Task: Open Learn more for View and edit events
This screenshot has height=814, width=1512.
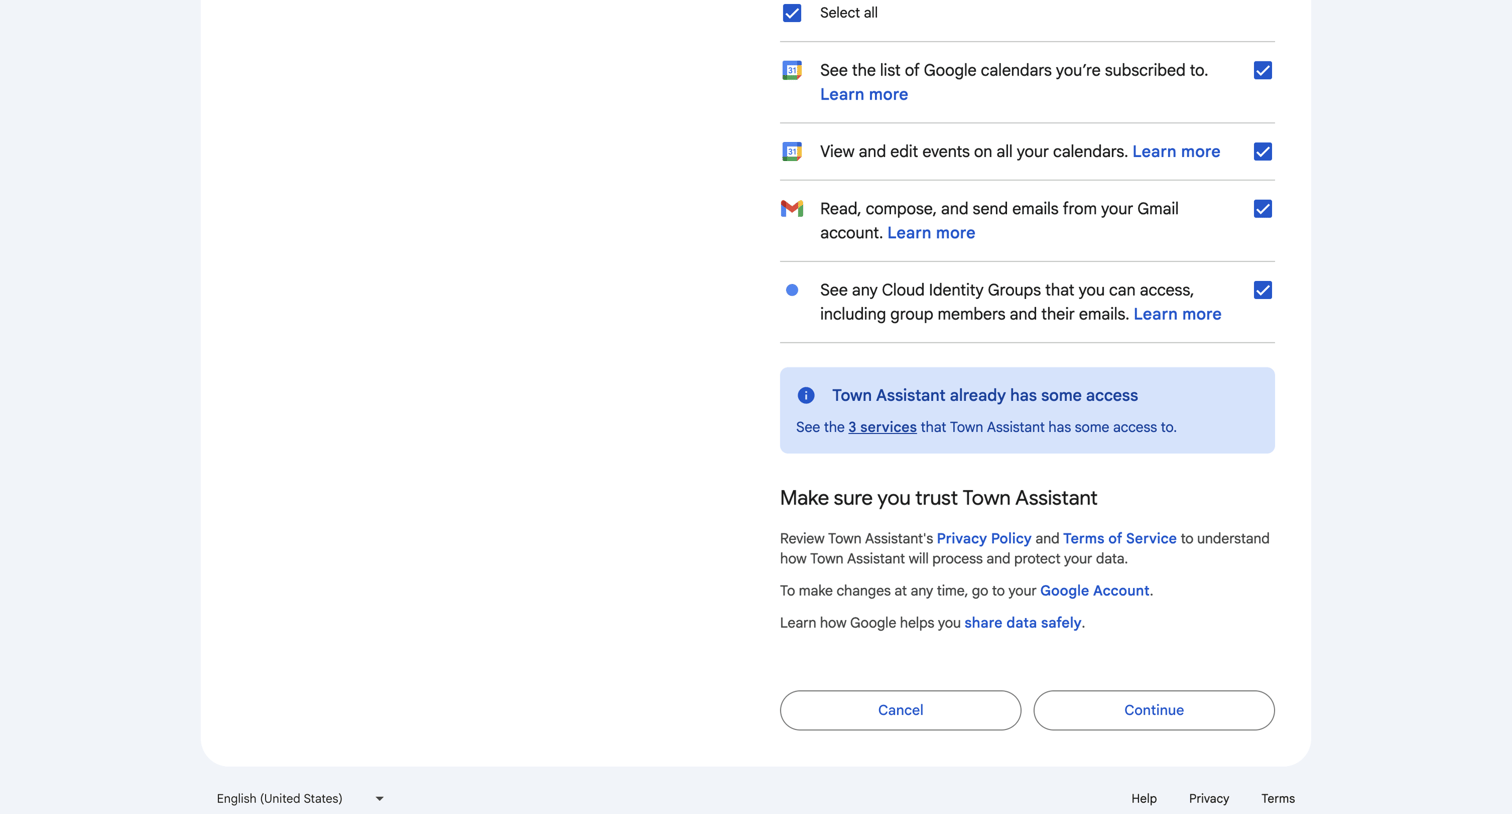Action: 1176,152
